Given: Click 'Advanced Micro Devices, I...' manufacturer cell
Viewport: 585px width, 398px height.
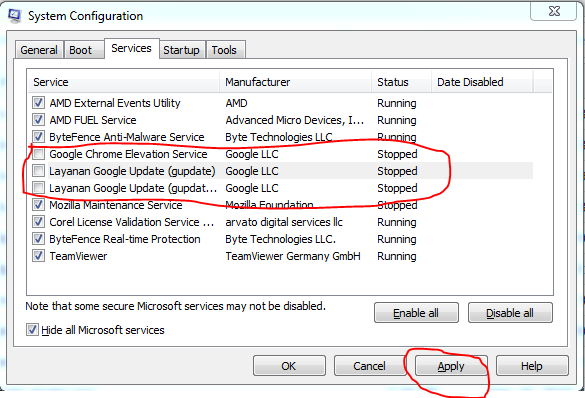Looking at the screenshot, I should (295, 120).
